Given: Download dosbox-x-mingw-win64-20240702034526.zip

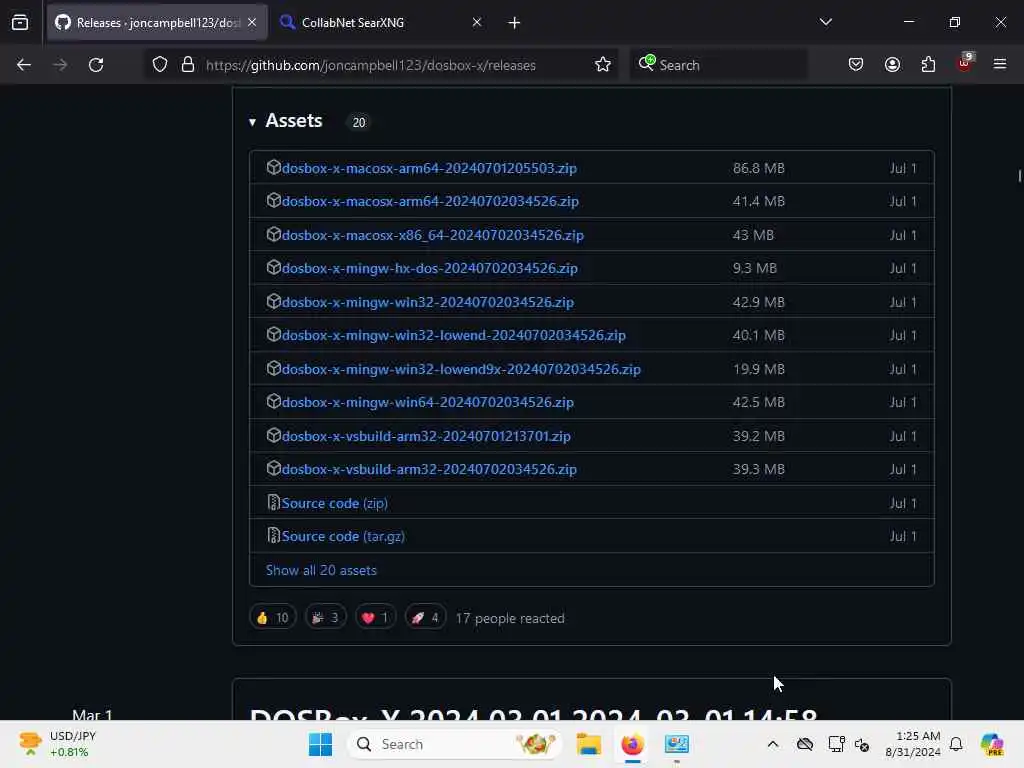Looking at the screenshot, I should coord(427,402).
